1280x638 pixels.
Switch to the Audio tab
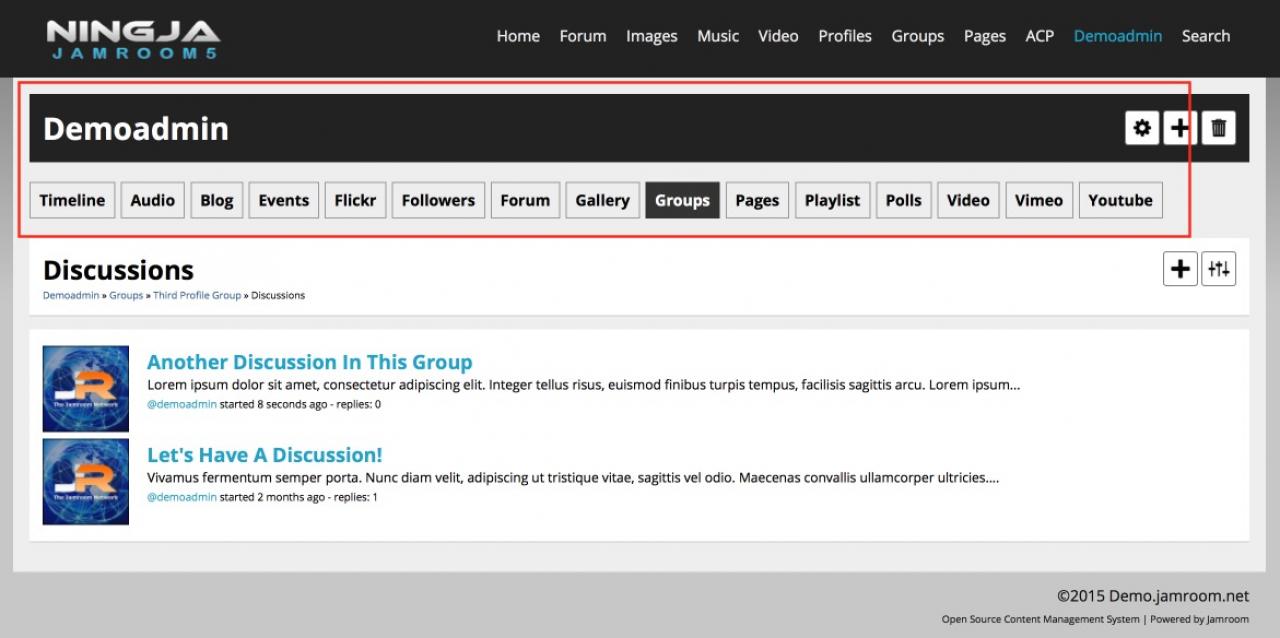pyautogui.click(x=153, y=200)
